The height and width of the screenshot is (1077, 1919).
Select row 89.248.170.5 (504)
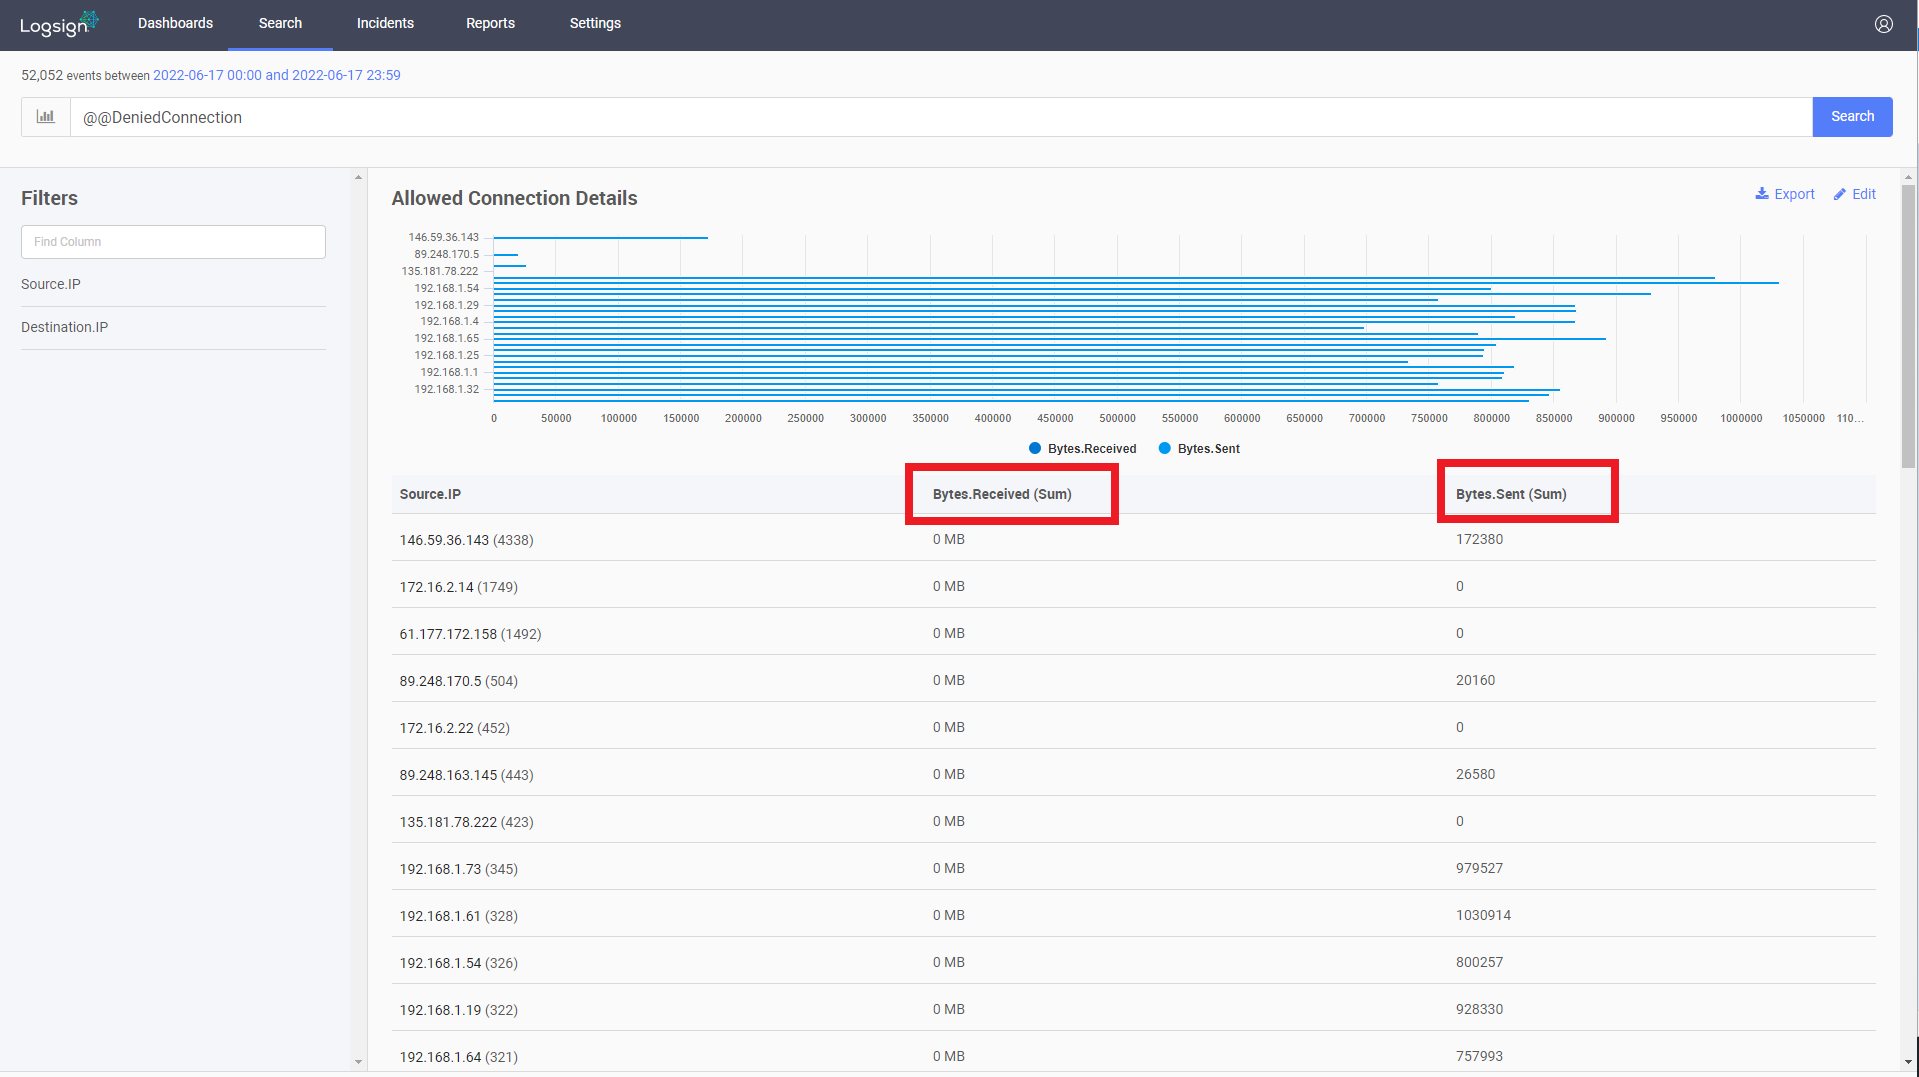click(1133, 680)
